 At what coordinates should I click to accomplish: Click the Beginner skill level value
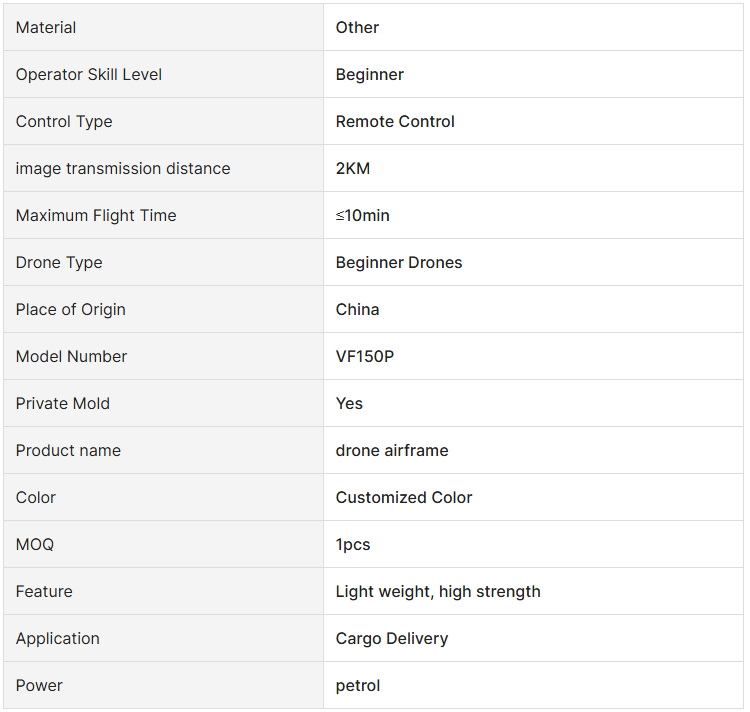coord(370,75)
